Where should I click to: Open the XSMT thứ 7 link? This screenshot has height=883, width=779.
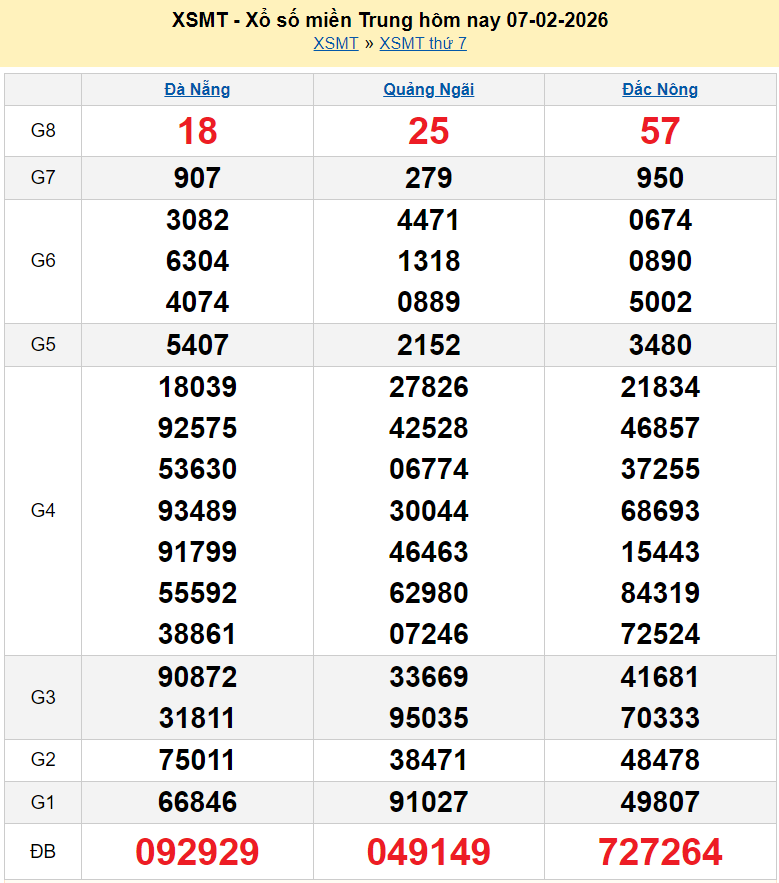click(x=423, y=43)
